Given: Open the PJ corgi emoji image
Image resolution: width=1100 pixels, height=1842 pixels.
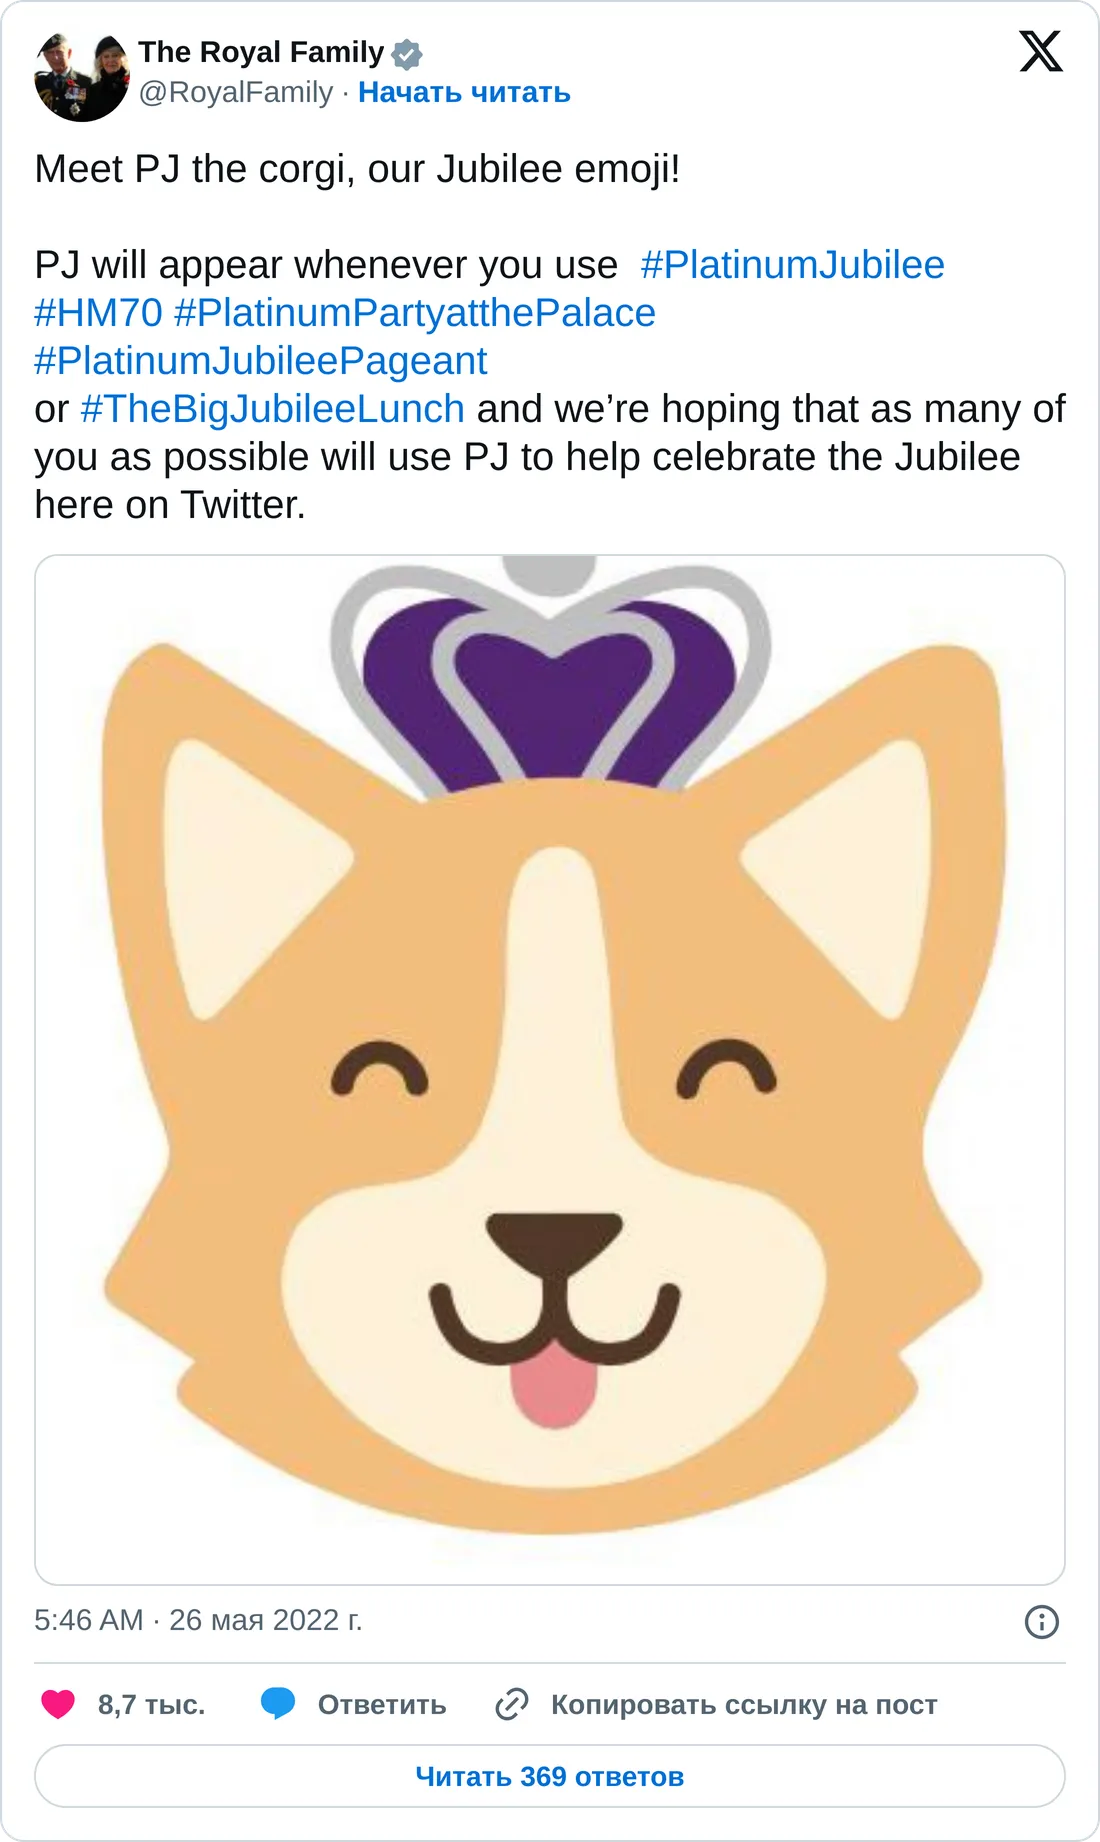Looking at the screenshot, I should click(x=549, y=1069).
